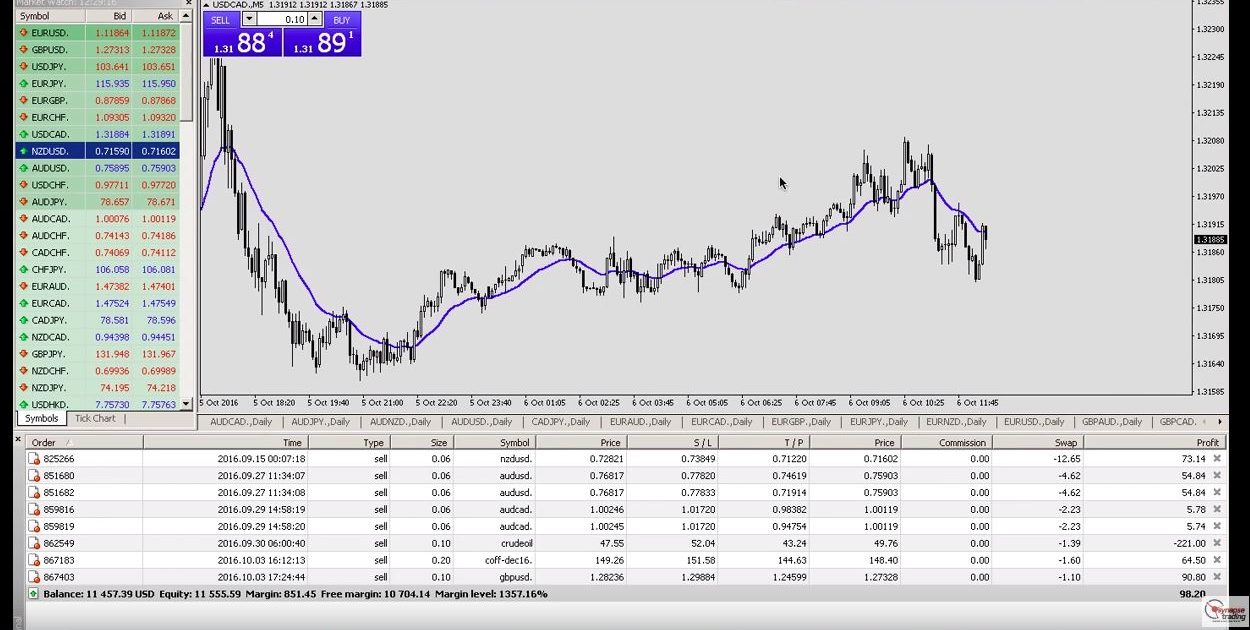Collapse one-click trading via triangle beside USDCAD title
1250x630 pixels.
tap(206, 5)
